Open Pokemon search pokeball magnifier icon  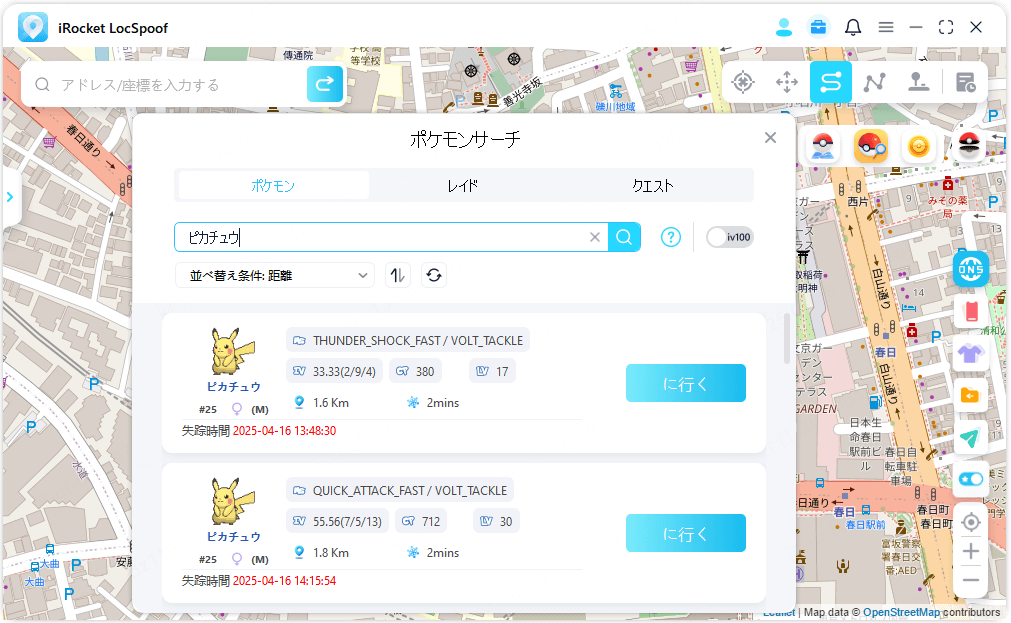pyautogui.click(x=870, y=146)
